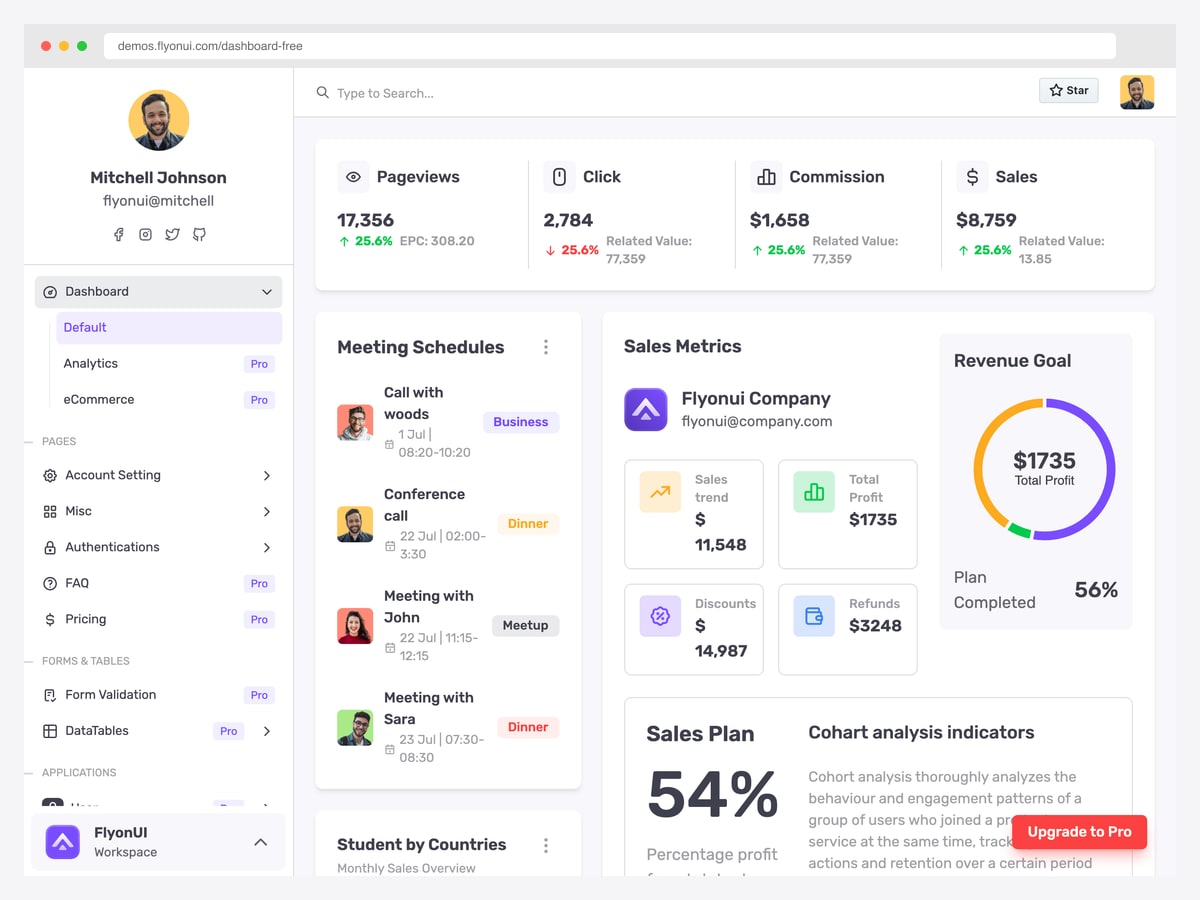Open the FlyonUI Workspace switcher chevron
The width and height of the screenshot is (1200, 900).
point(261,842)
